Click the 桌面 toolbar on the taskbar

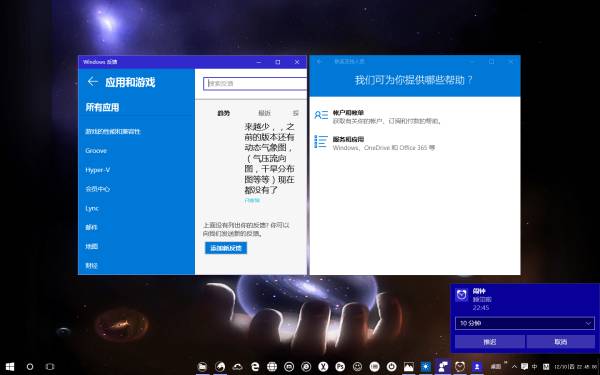[496, 367]
